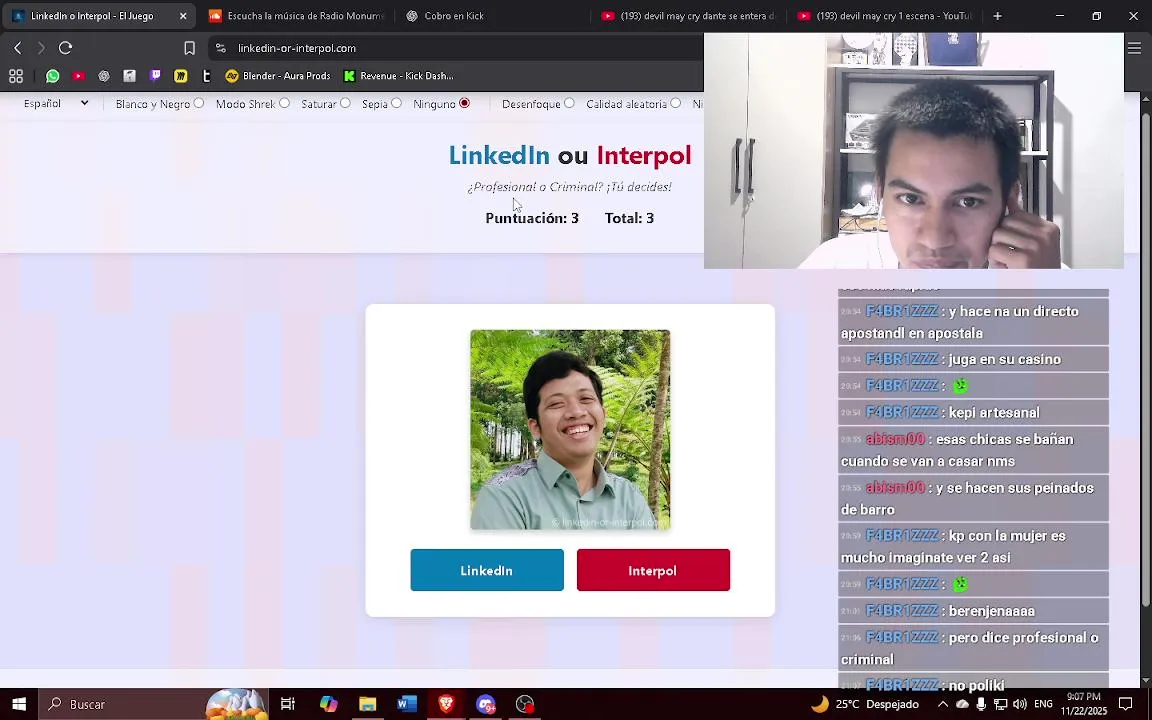Open Copilot from the taskbar
The image size is (1152, 720).
tap(328, 704)
